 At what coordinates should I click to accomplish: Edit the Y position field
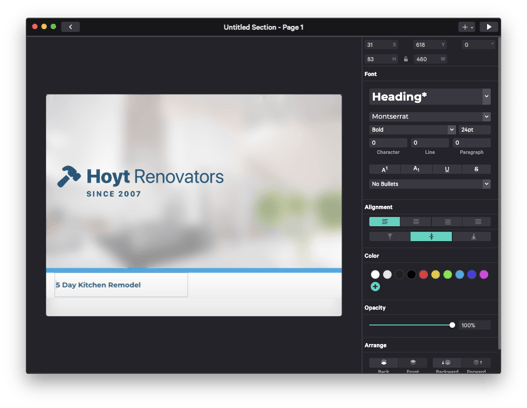pos(430,45)
